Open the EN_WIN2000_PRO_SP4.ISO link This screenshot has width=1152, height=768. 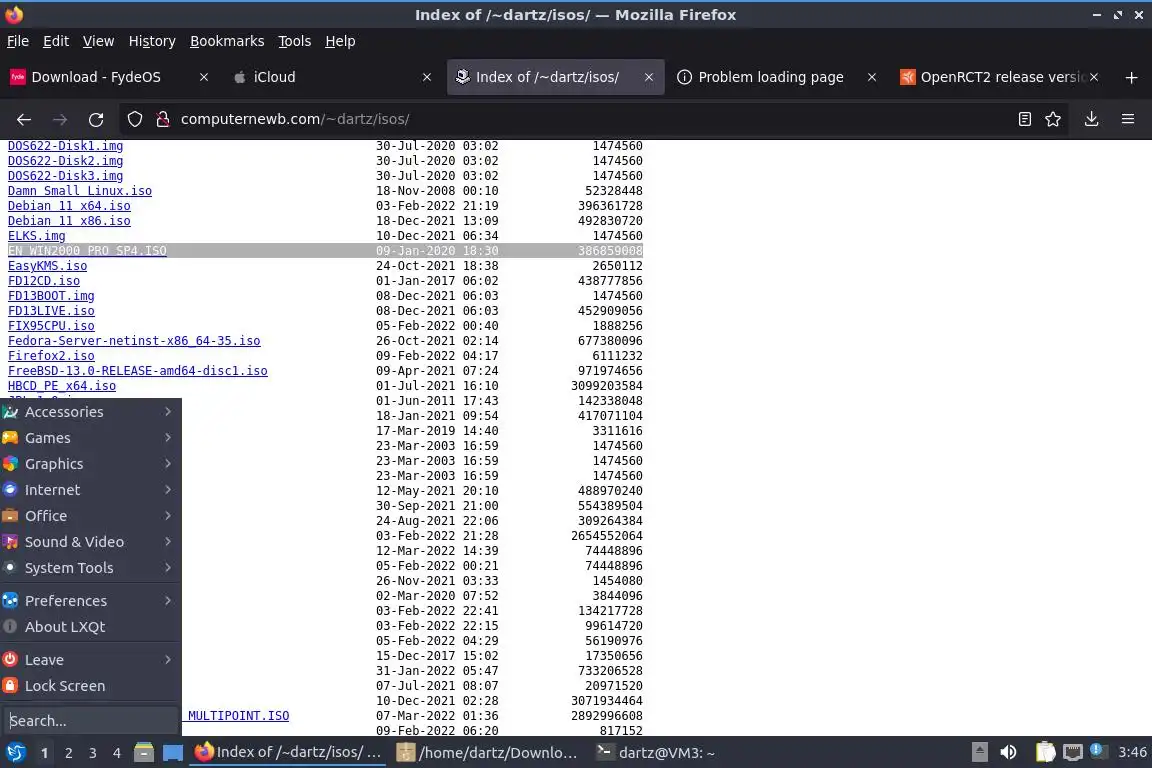click(x=87, y=251)
